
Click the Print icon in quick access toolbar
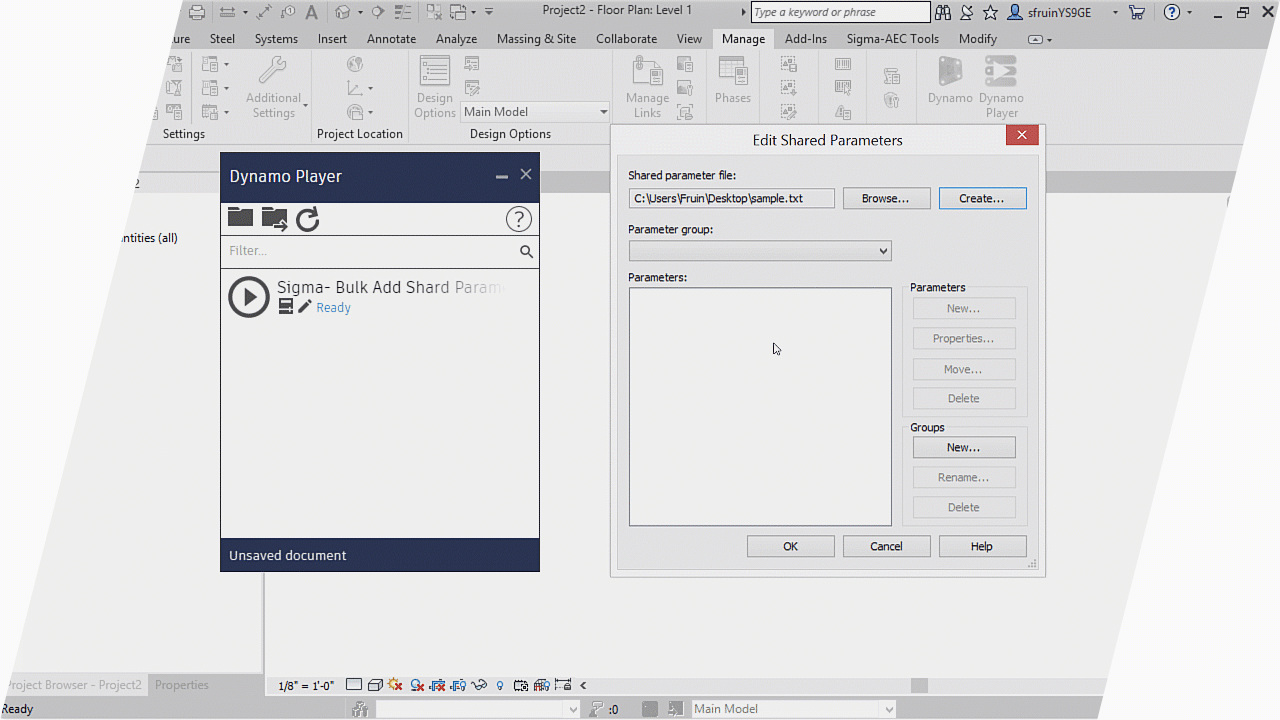coord(197,12)
